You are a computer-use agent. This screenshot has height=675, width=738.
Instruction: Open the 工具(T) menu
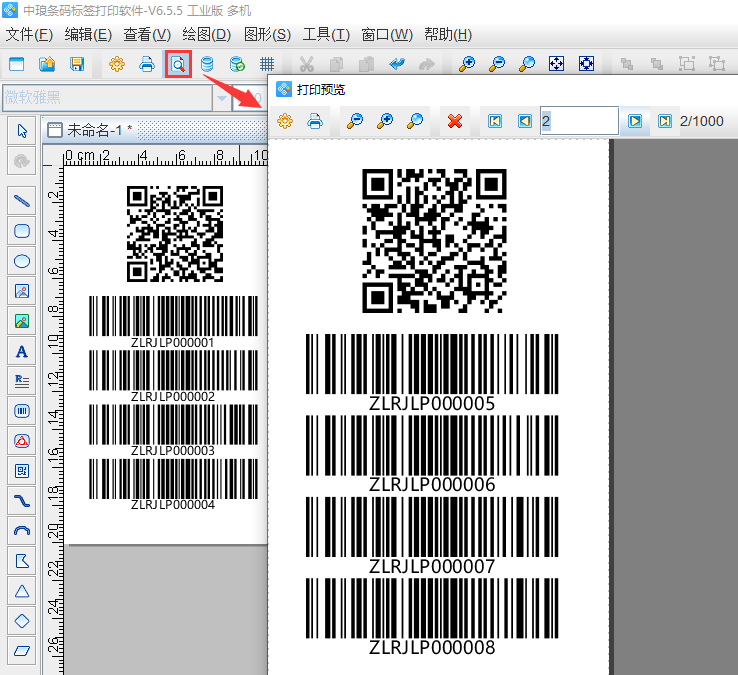(326, 34)
